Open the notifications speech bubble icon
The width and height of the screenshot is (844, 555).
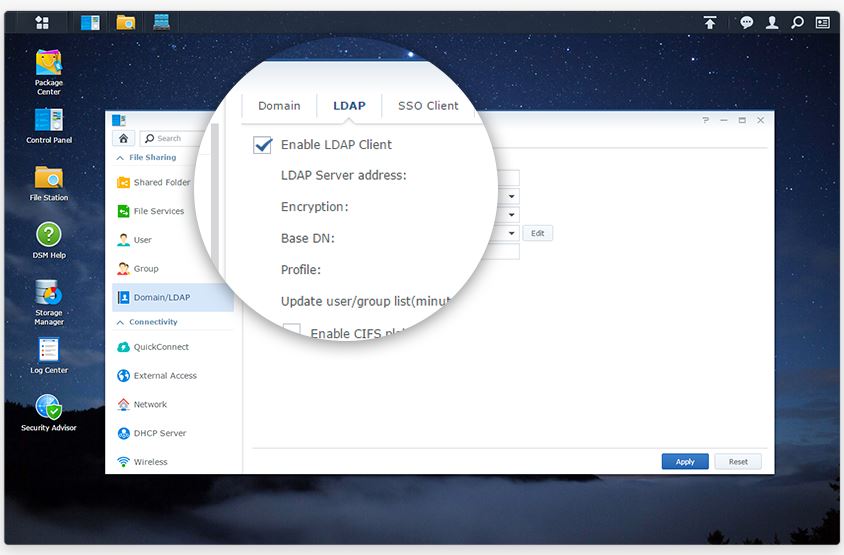pos(746,23)
